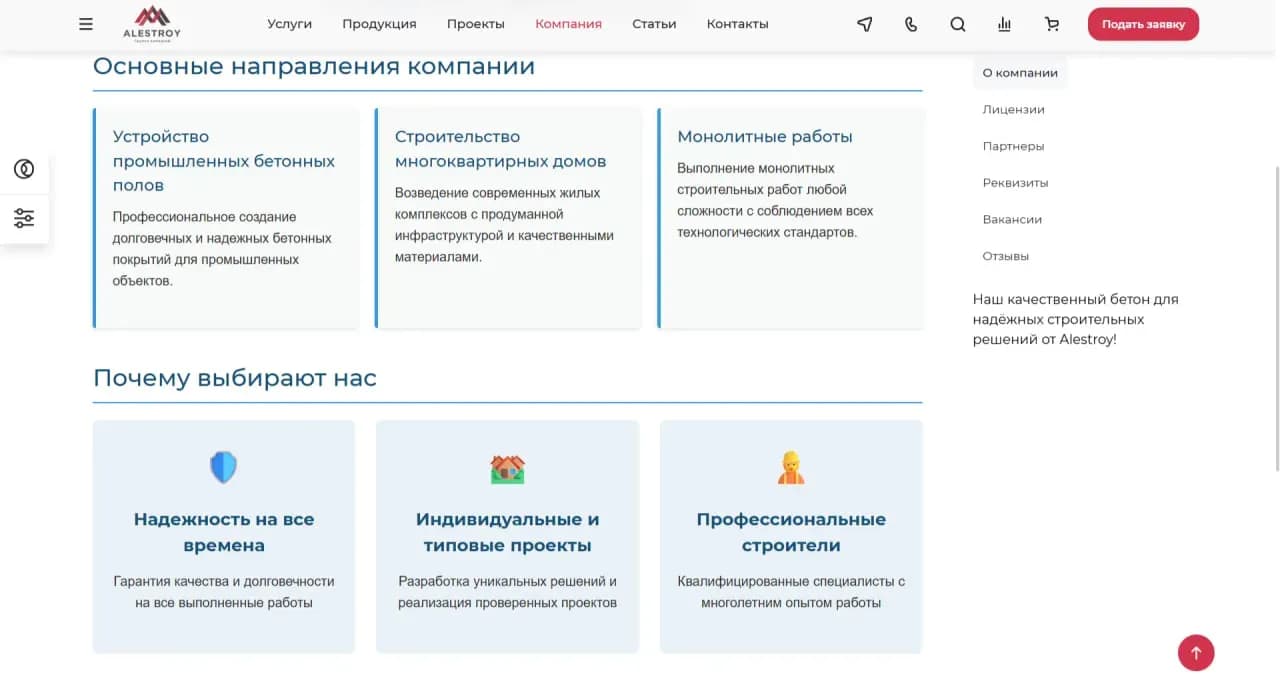The image size is (1280, 689).
Task: Toggle the contrast accessibility mode icon
Action: point(24,169)
